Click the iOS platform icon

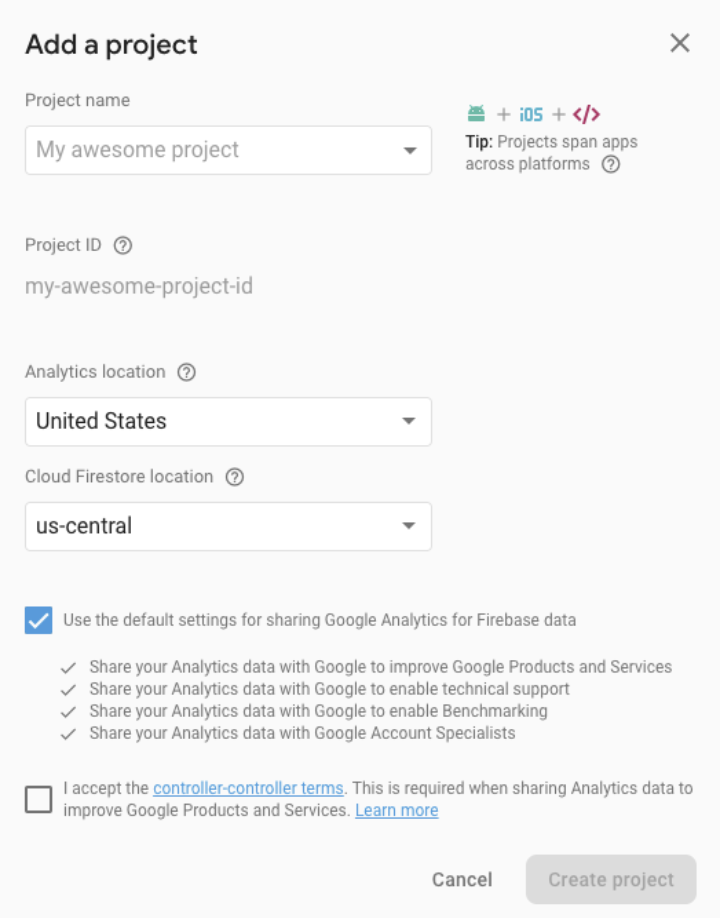pyautogui.click(x=532, y=114)
